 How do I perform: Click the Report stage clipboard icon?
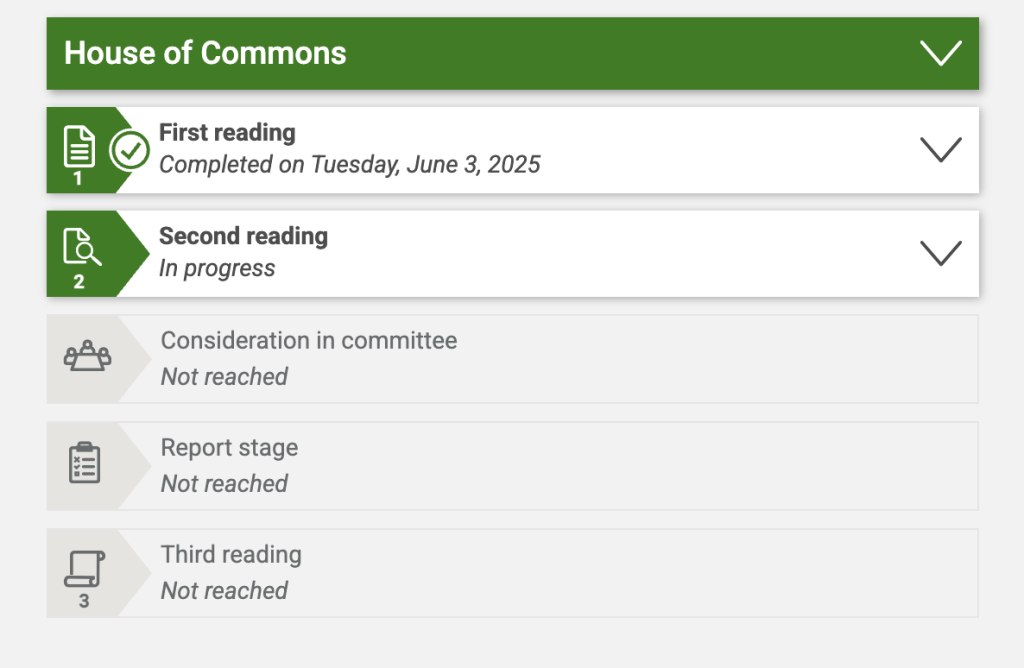click(84, 463)
